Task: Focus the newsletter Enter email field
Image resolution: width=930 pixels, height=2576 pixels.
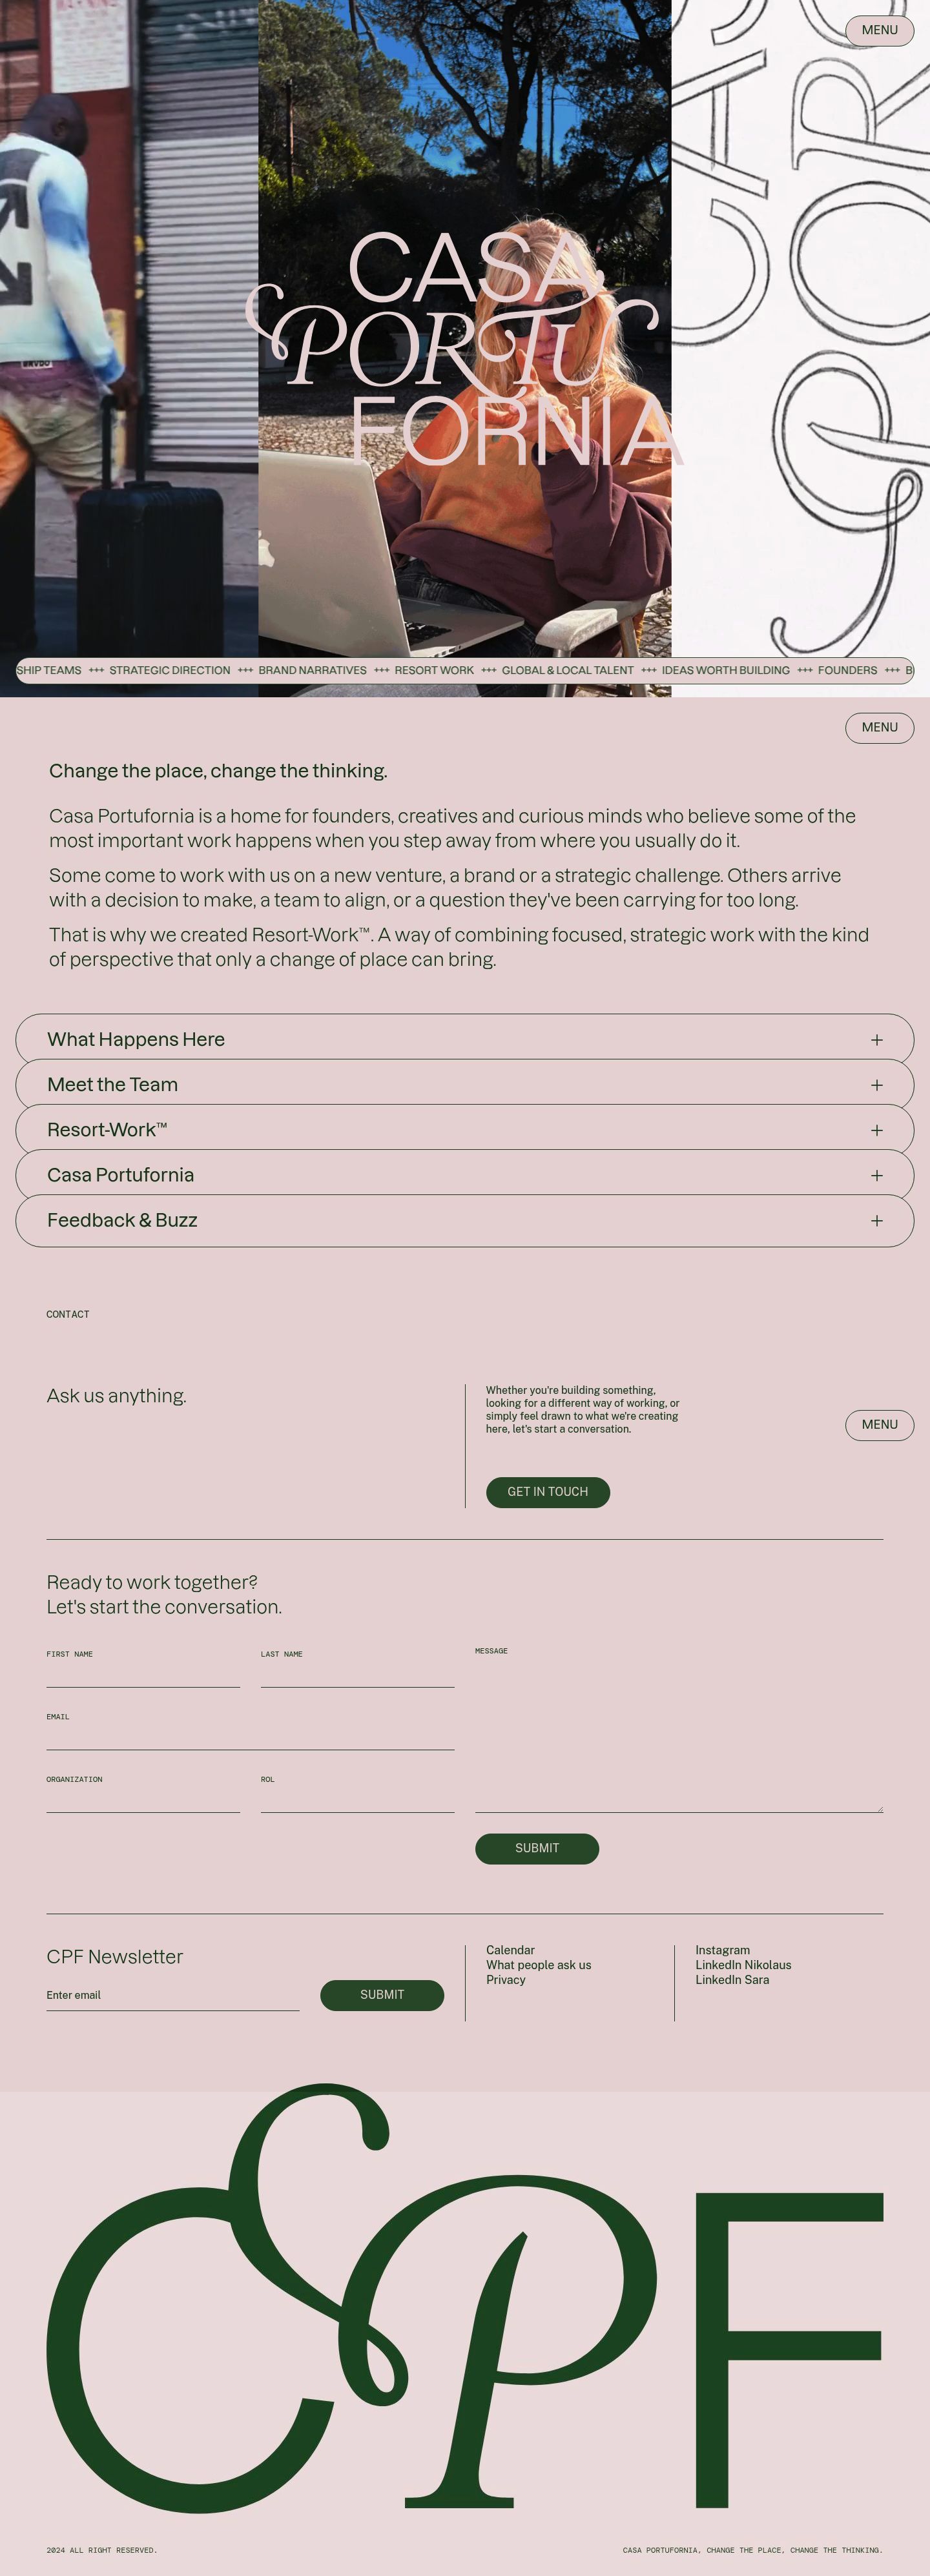Action: pyautogui.click(x=173, y=1996)
